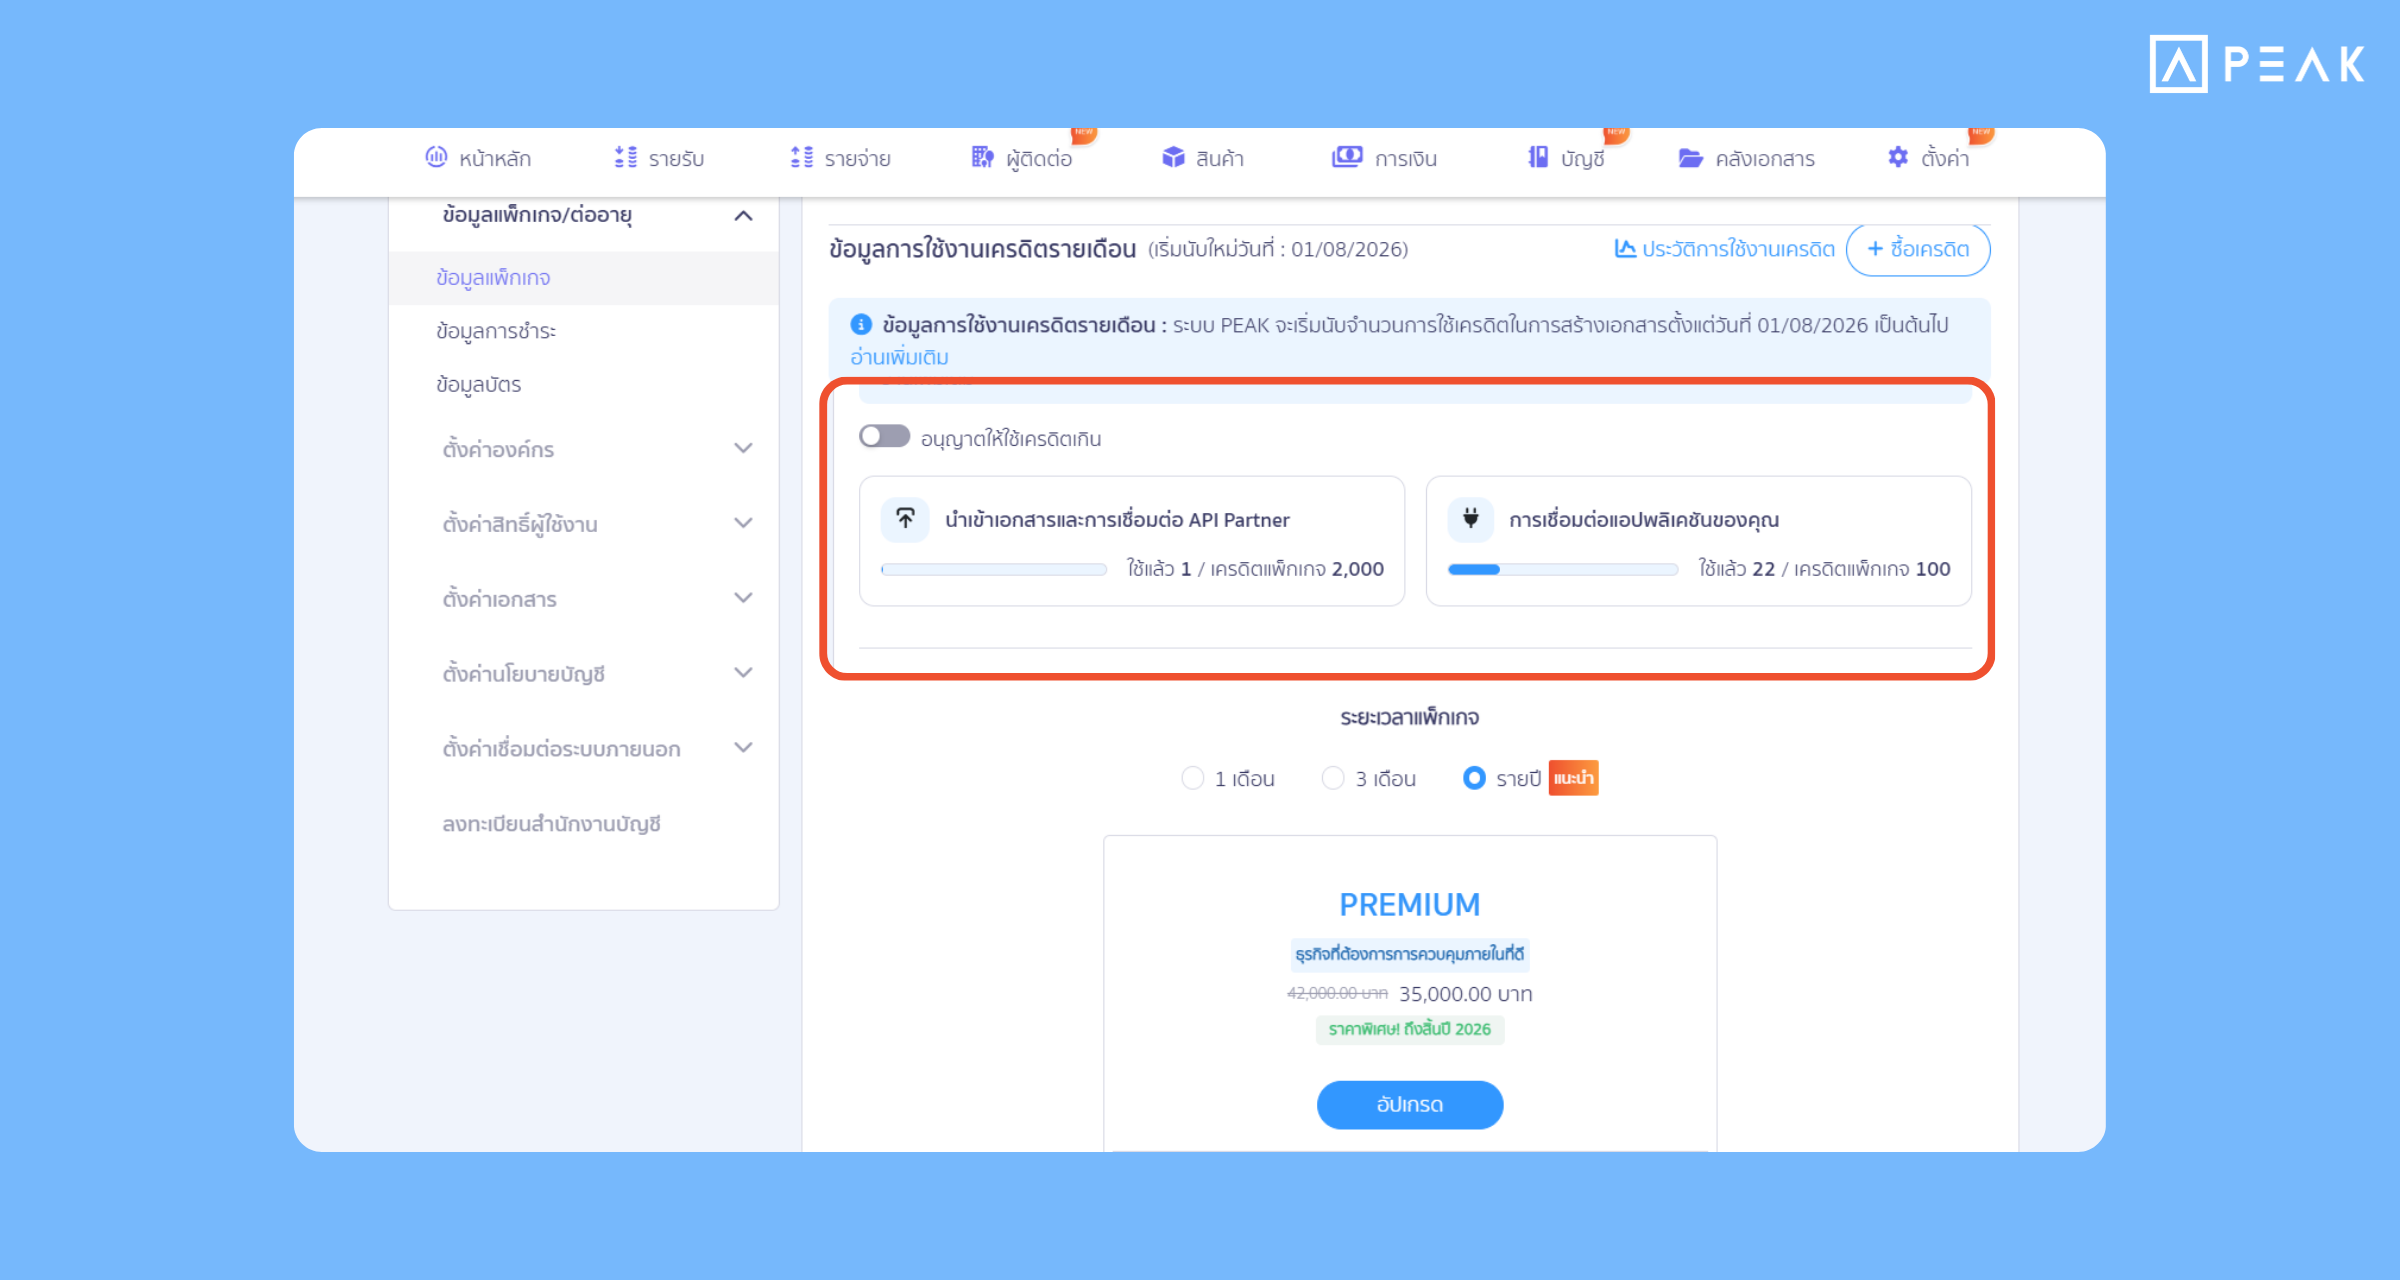The image size is (2400, 1280).
Task: Click the product box icon beside สินค้า
Action: click(x=1173, y=157)
